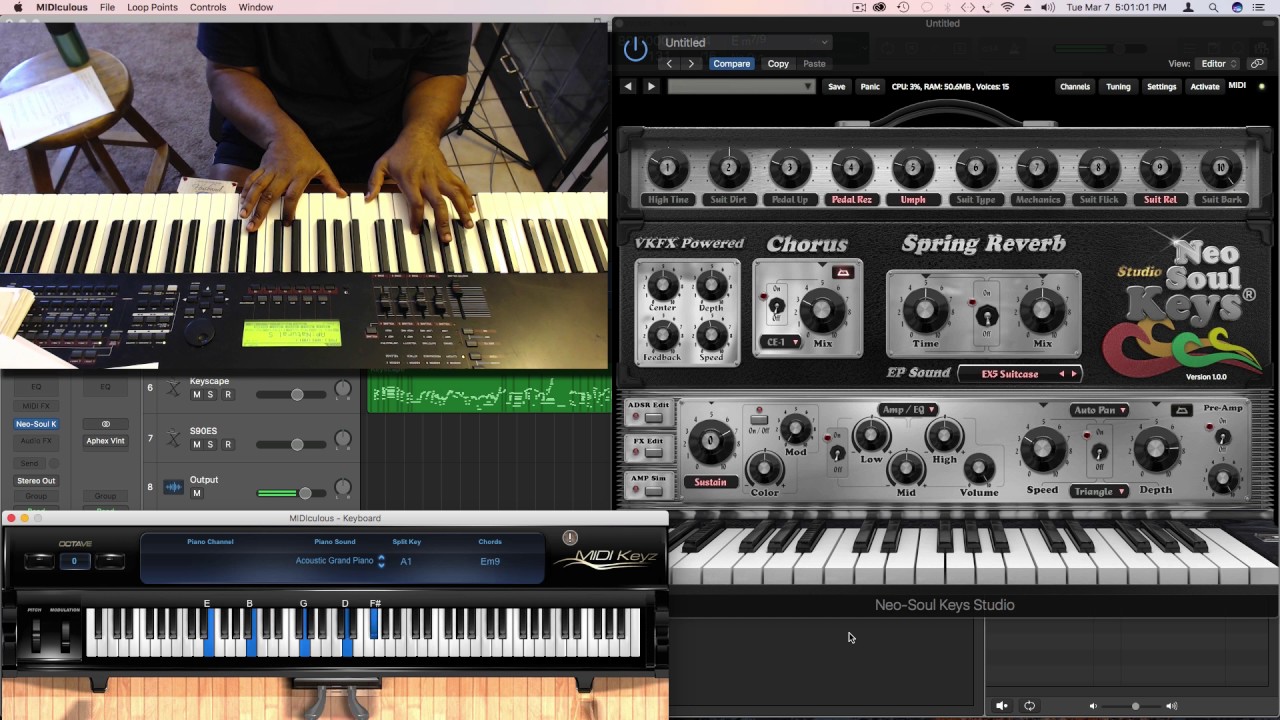The height and width of the screenshot is (720, 1280).
Task: Go to previous setting with left chevron
Action: [x=669, y=64]
